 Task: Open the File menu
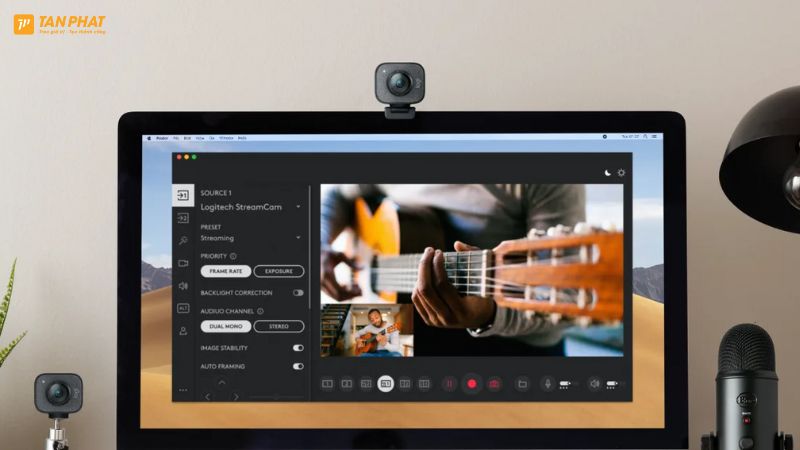pyautogui.click(x=176, y=138)
